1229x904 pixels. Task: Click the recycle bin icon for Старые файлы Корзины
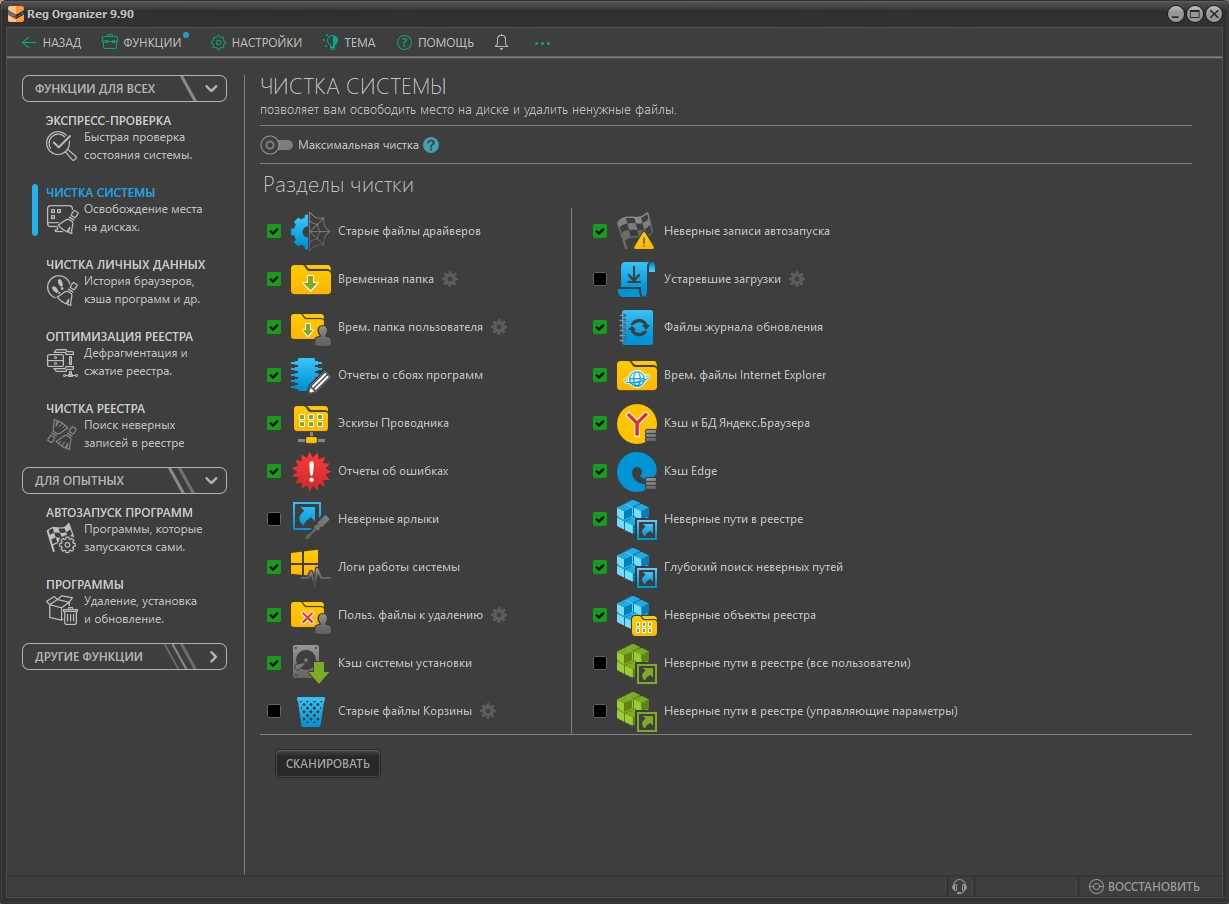[x=311, y=711]
